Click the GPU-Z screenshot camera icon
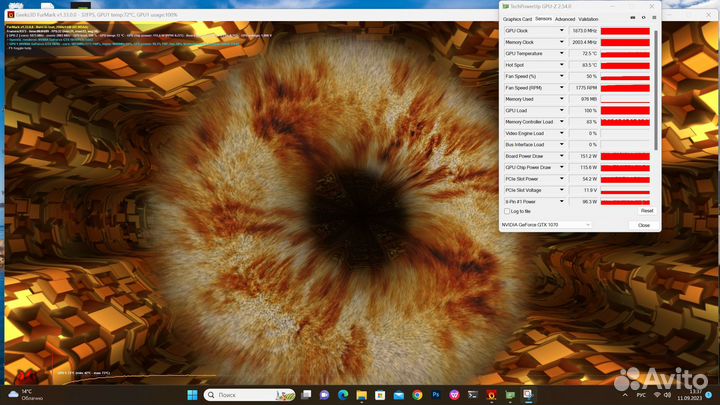 coord(632,18)
